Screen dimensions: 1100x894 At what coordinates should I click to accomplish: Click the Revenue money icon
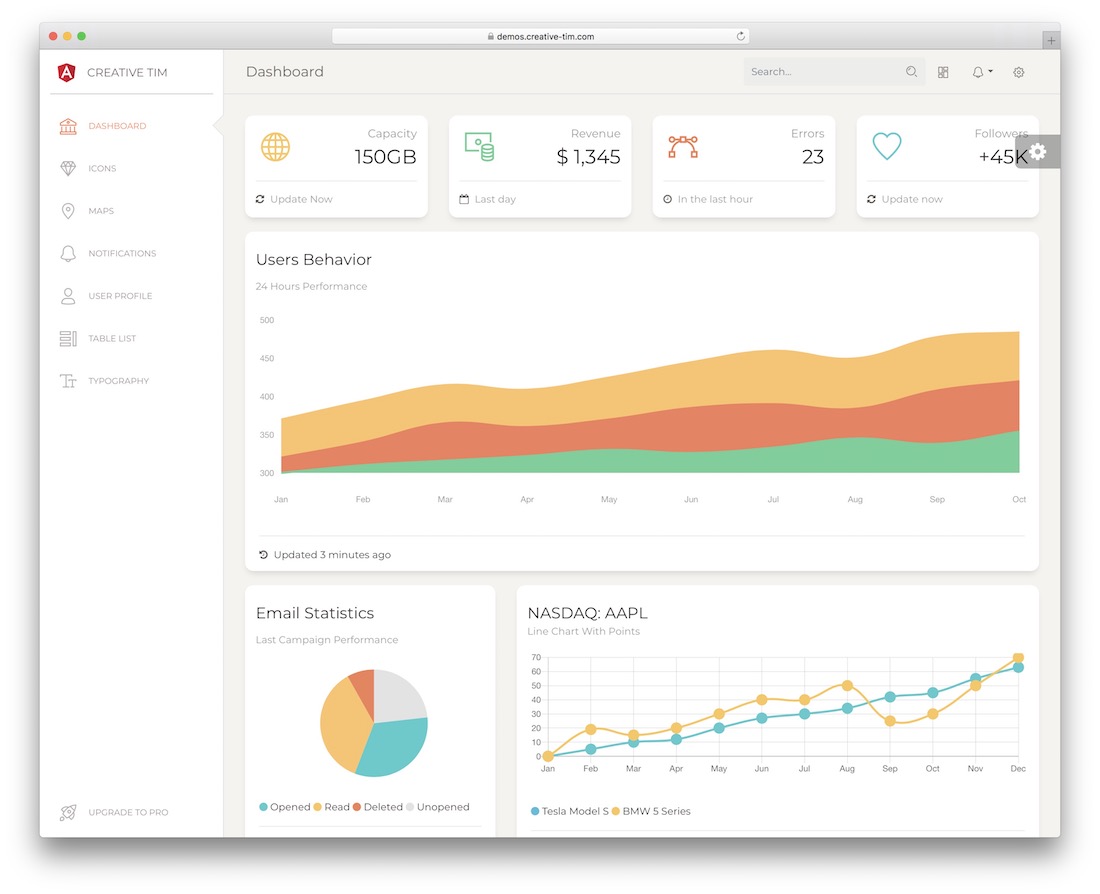479,147
